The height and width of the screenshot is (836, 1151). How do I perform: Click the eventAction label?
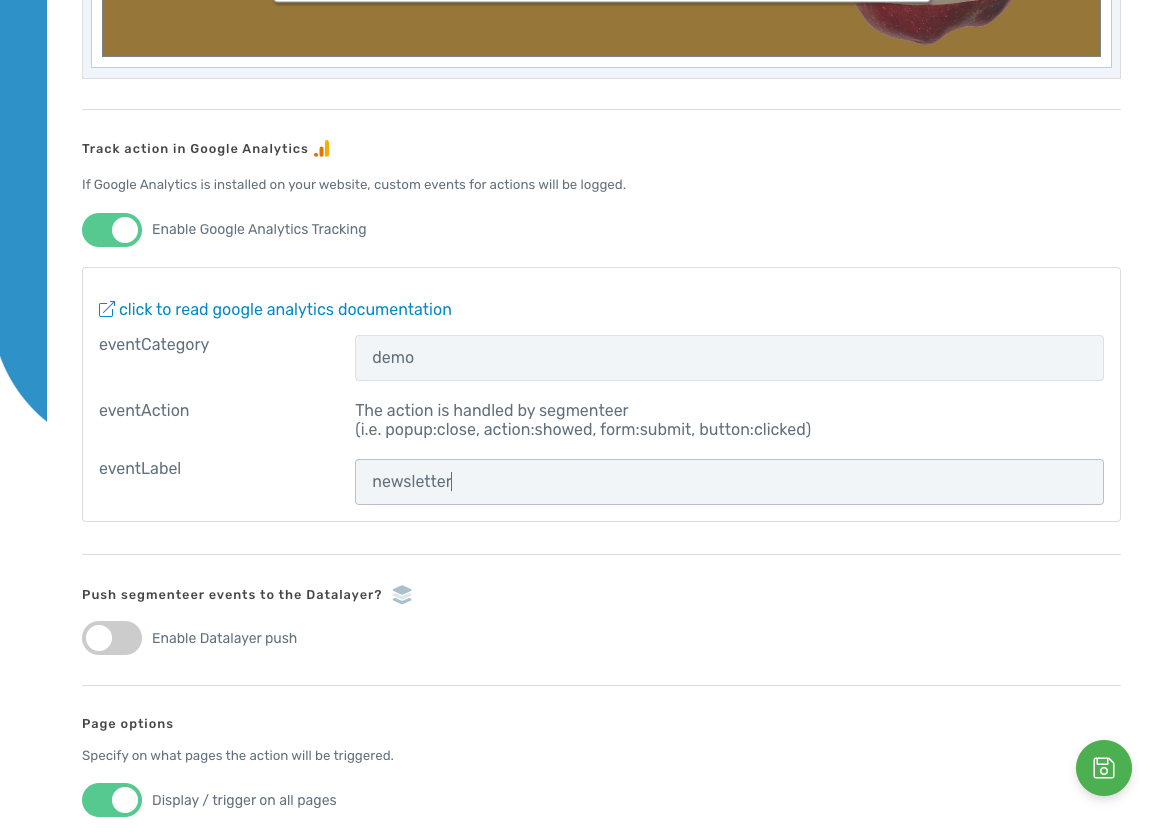[144, 411]
